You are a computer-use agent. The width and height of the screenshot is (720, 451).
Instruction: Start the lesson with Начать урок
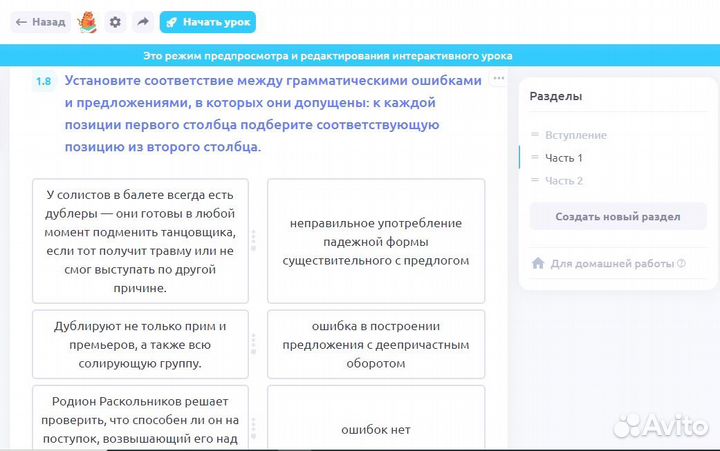pos(208,22)
